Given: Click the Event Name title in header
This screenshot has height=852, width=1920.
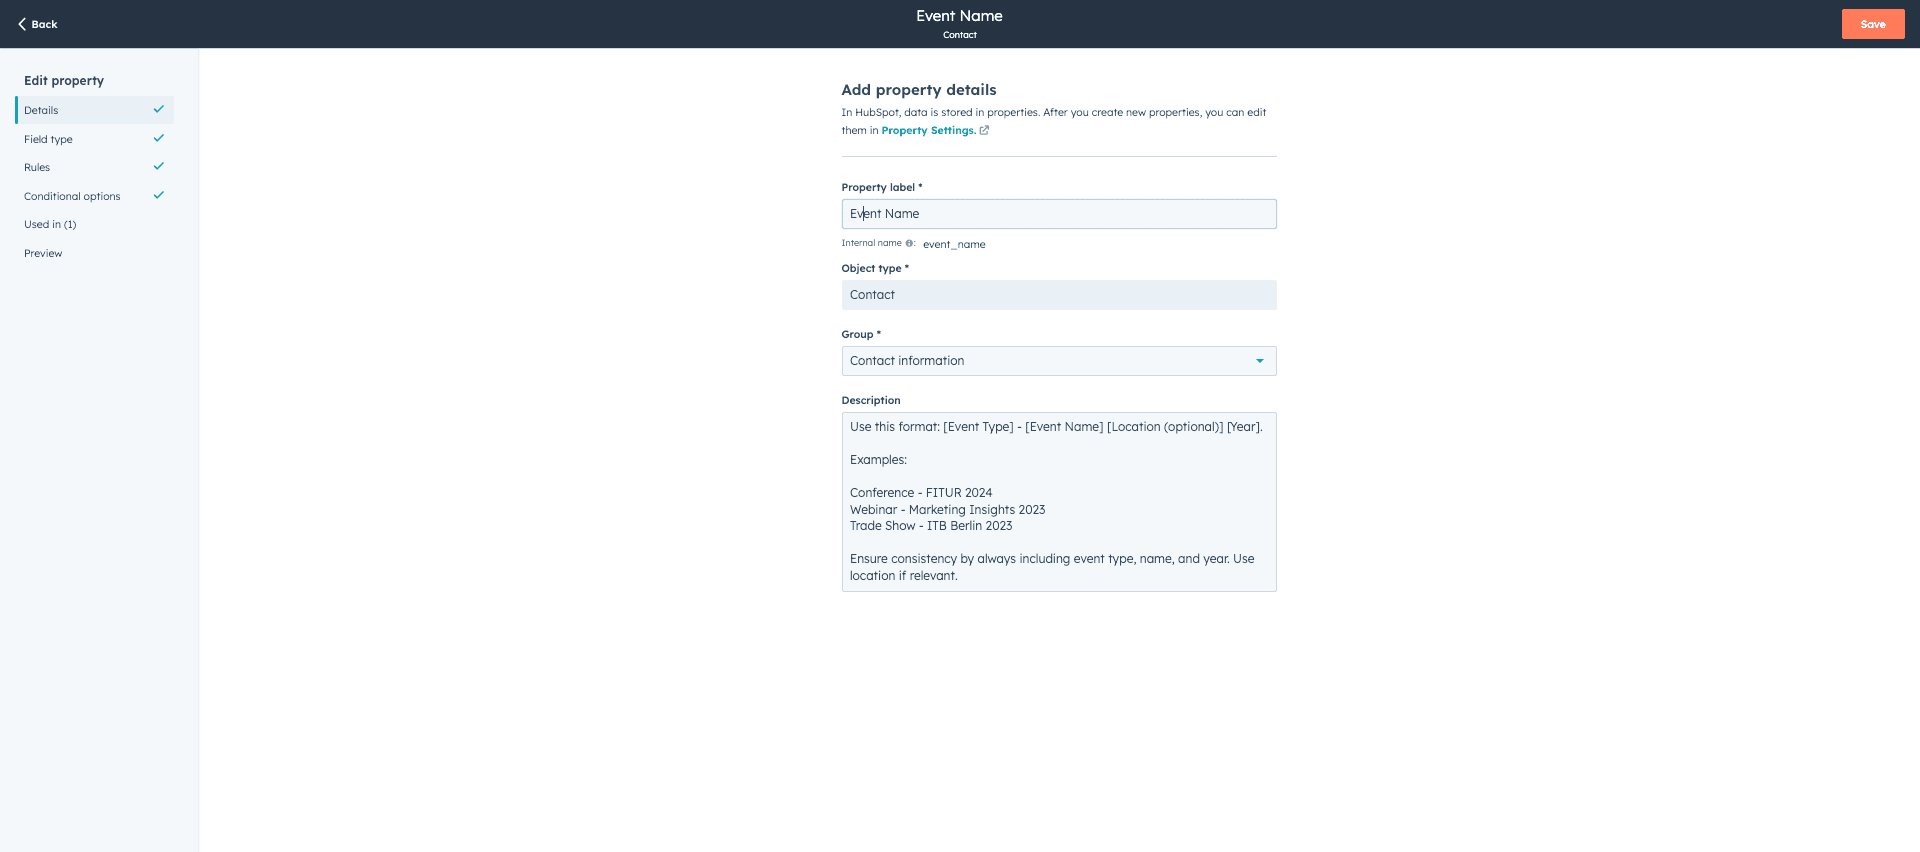Looking at the screenshot, I should click(959, 16).
